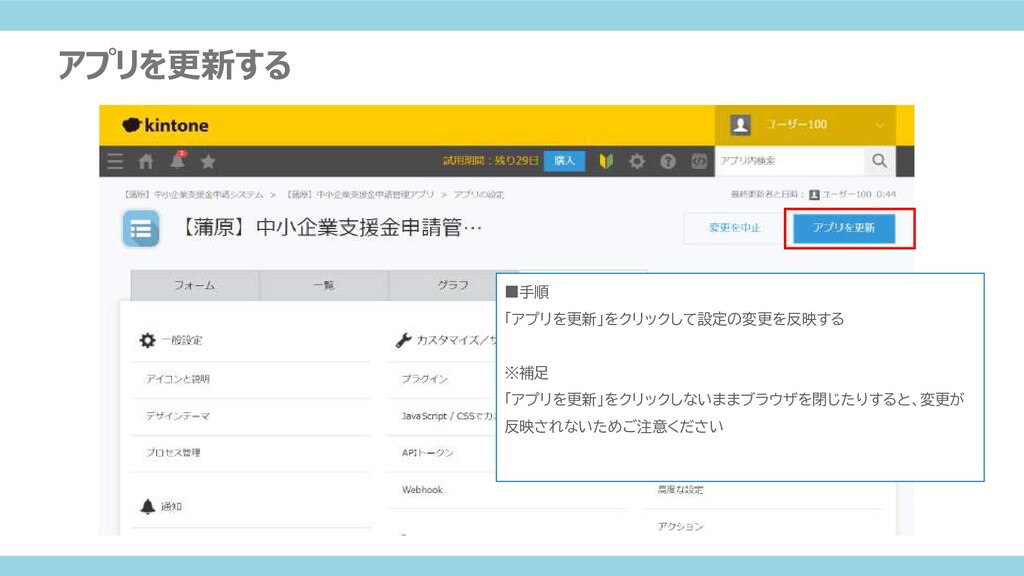The height and width of the screenshot is (576, 1024).
Task: Click the 変更を中止 button
Action: (735, 228)
